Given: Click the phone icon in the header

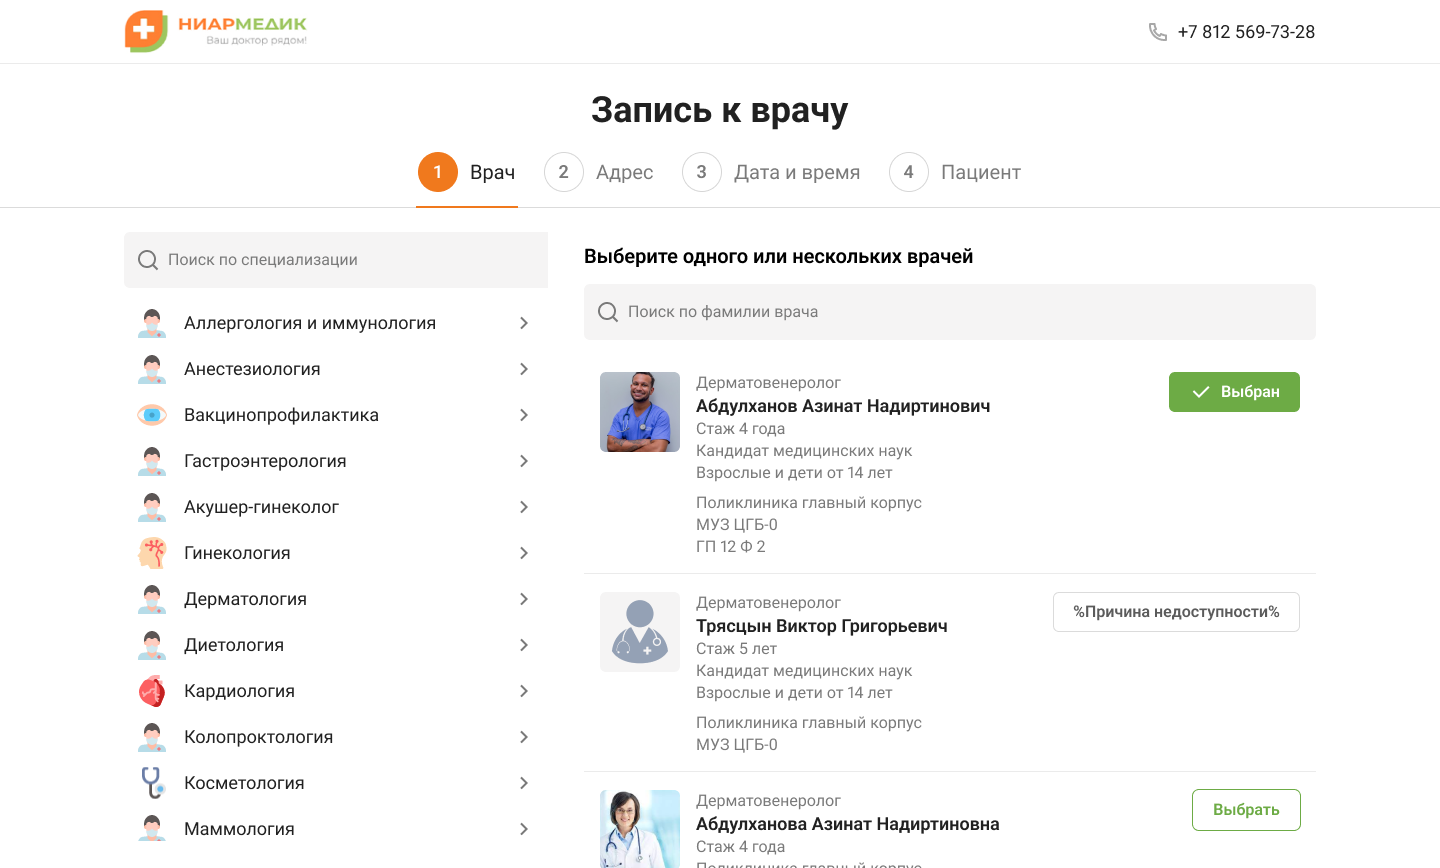Looking at the screenshot, I should pyautogui.click(x=1157, y=32).
